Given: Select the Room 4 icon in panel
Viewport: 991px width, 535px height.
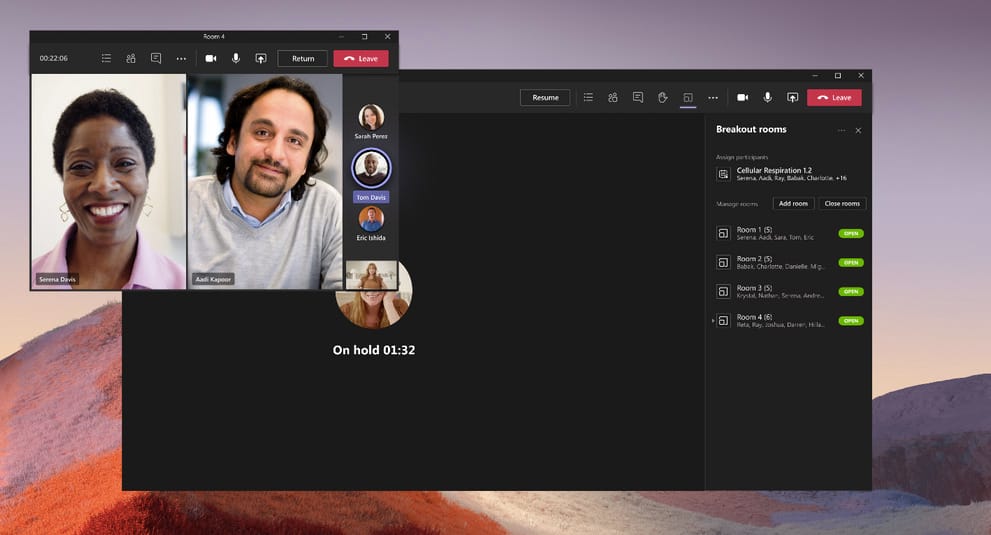Looking at the screenshot, I should (x=723, y=321).
